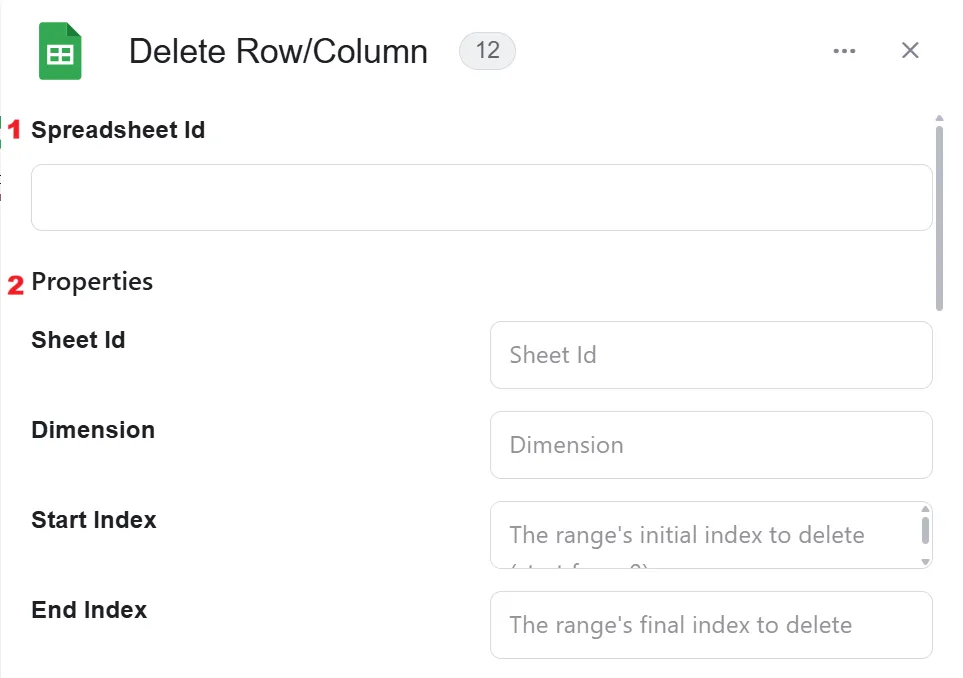
Task: Click the Google Sheets green icon
Action: (x=60, y=51)
